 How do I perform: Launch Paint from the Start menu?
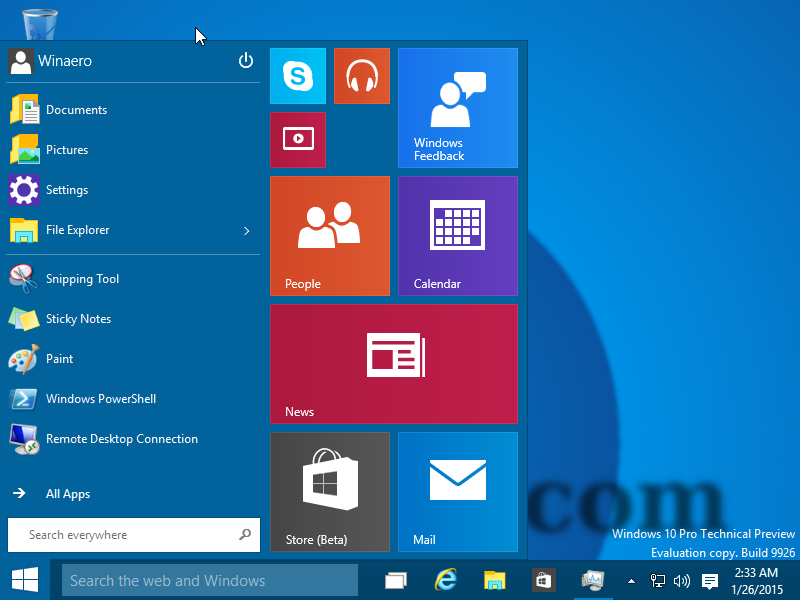[x=60, y=359]
